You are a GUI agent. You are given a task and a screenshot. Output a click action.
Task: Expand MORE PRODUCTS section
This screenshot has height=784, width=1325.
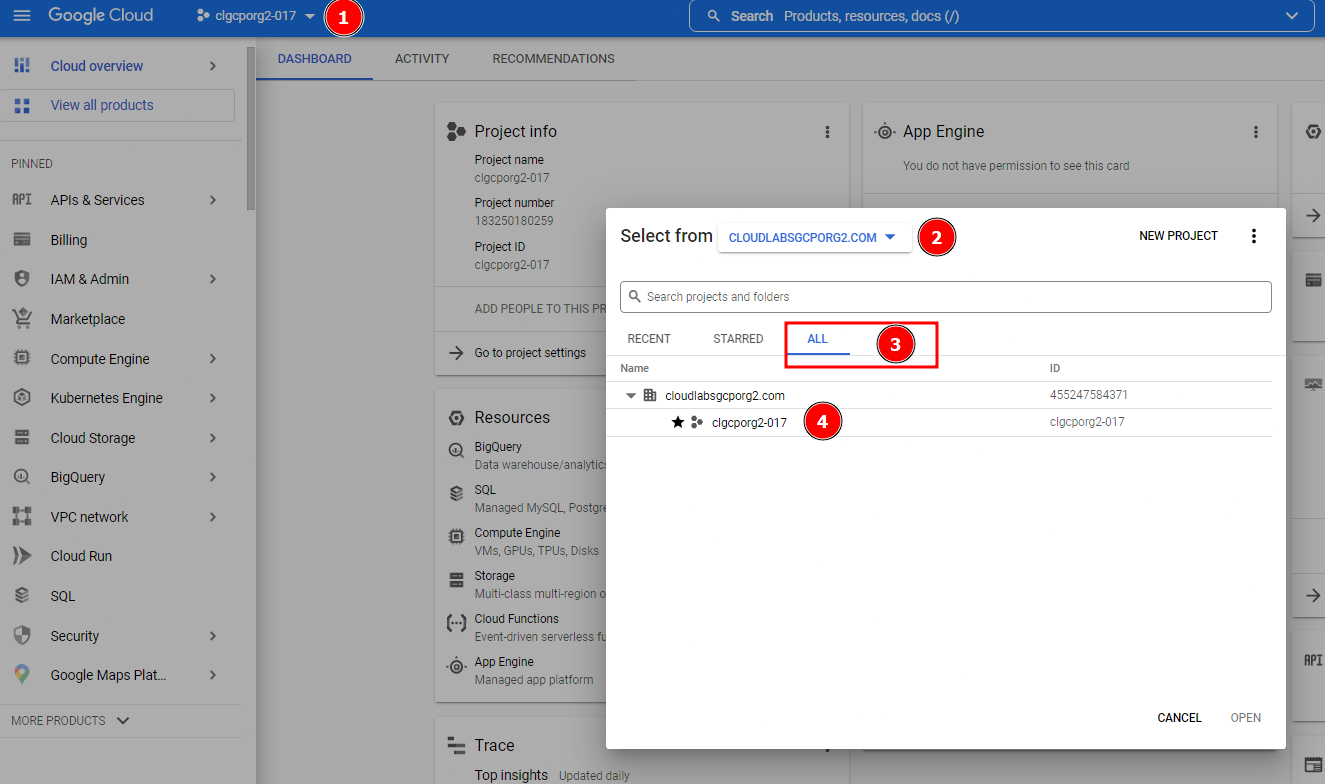coord(70,720)
